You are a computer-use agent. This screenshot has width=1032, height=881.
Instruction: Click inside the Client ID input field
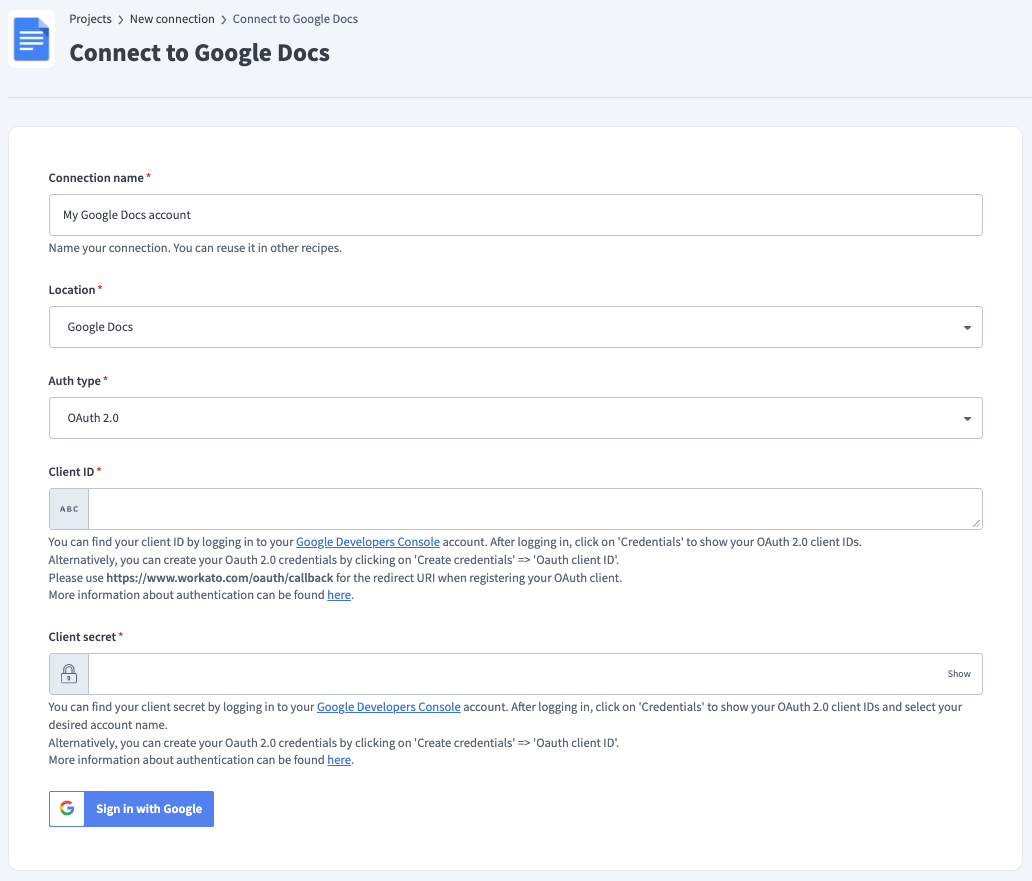click(530, 508)
